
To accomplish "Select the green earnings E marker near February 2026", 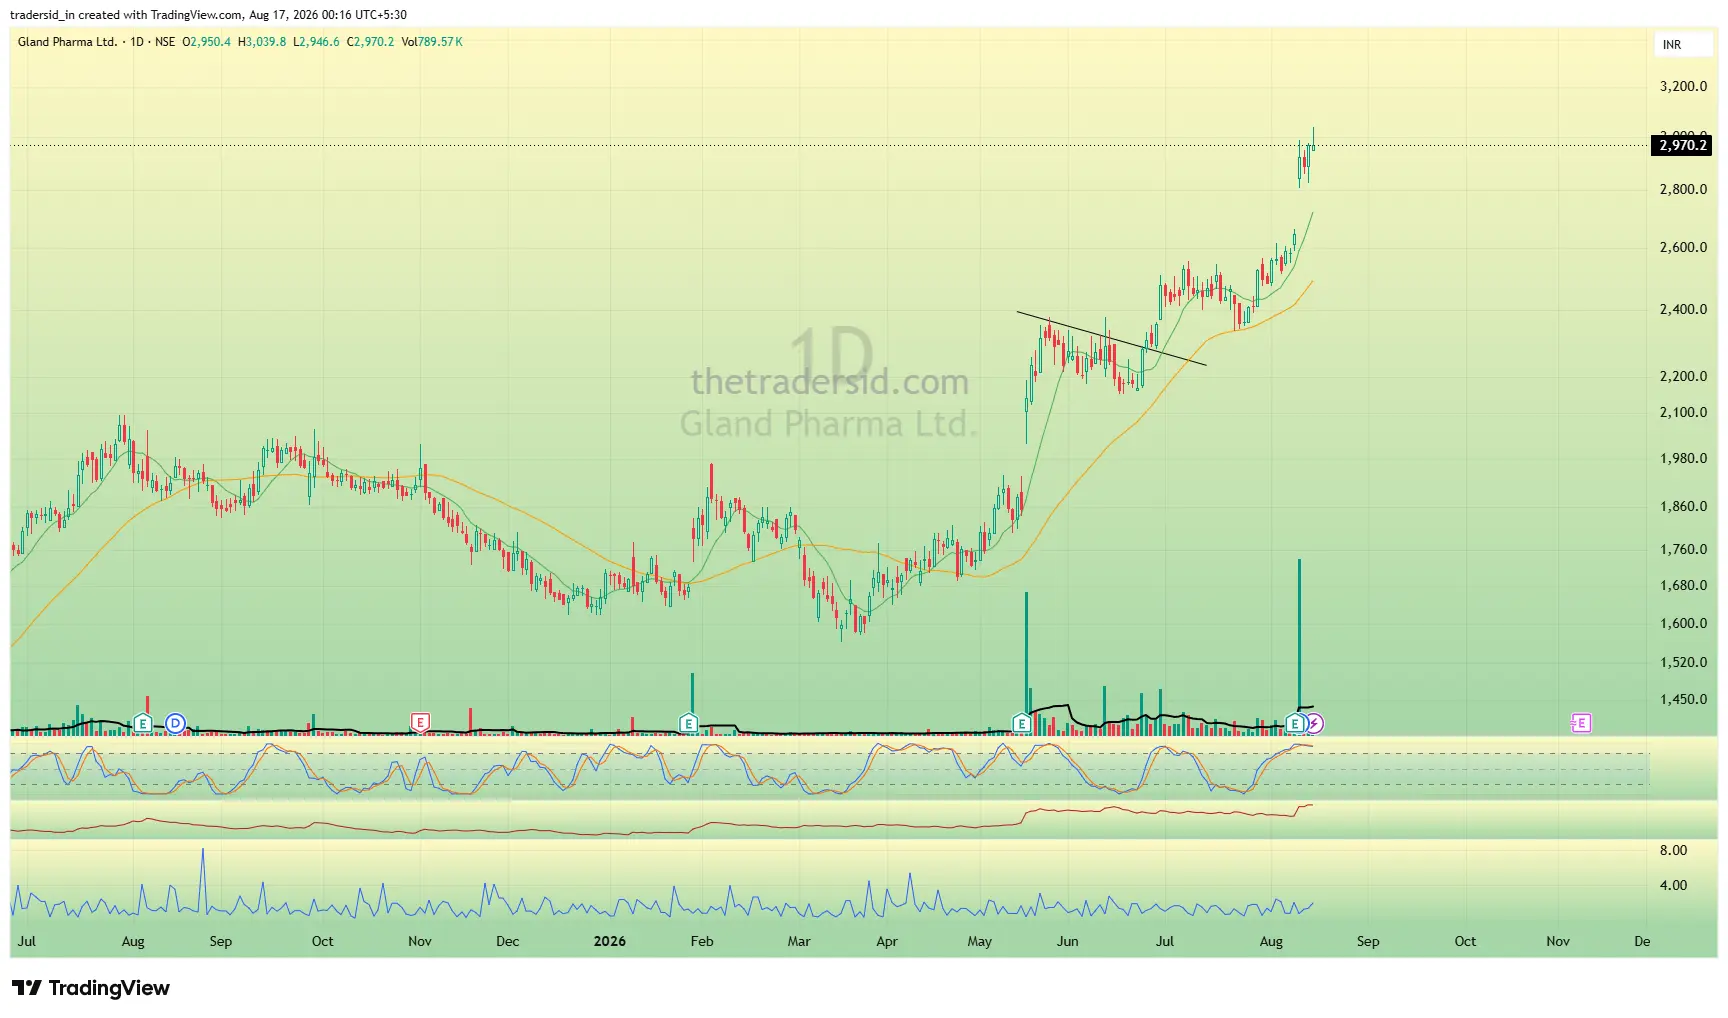I will click(x=688, y=722).
